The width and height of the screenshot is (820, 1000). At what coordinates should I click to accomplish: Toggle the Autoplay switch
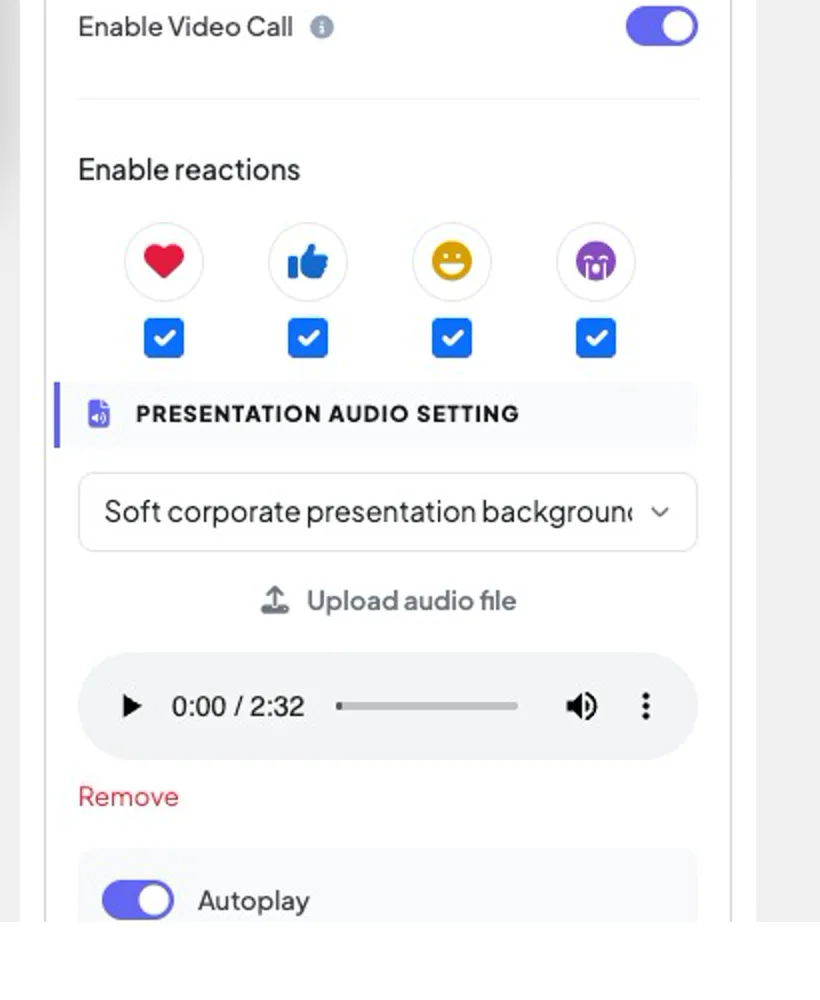tap(138, 900)
